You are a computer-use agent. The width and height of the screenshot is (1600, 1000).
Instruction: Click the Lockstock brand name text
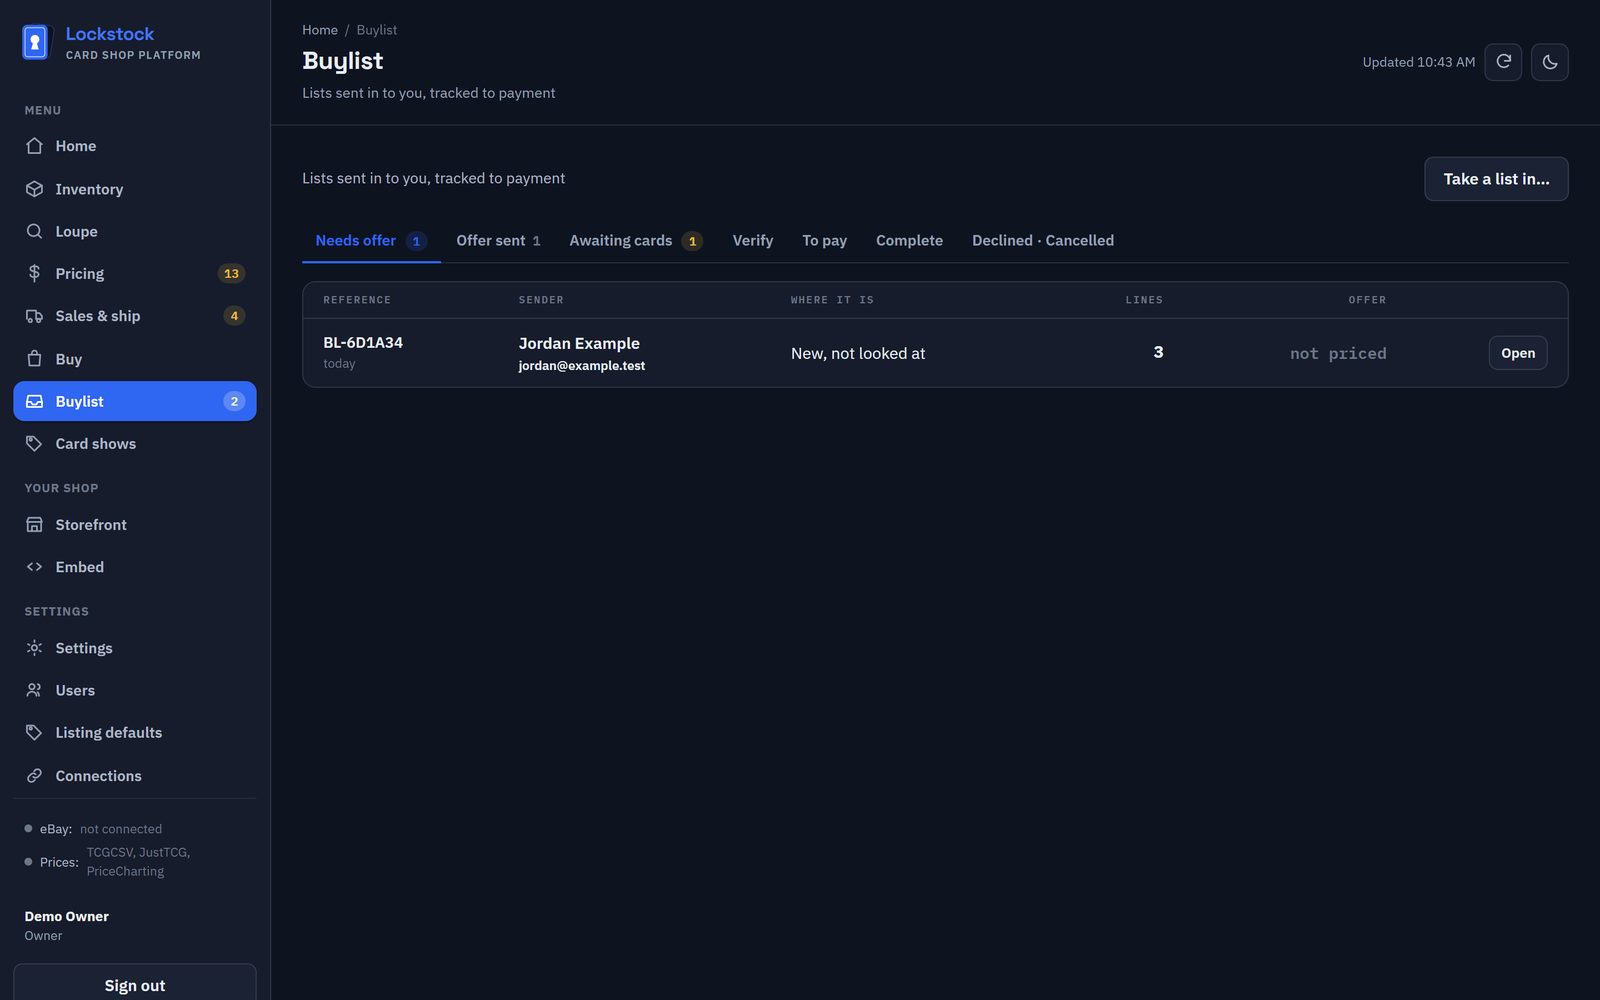(110, 34)
